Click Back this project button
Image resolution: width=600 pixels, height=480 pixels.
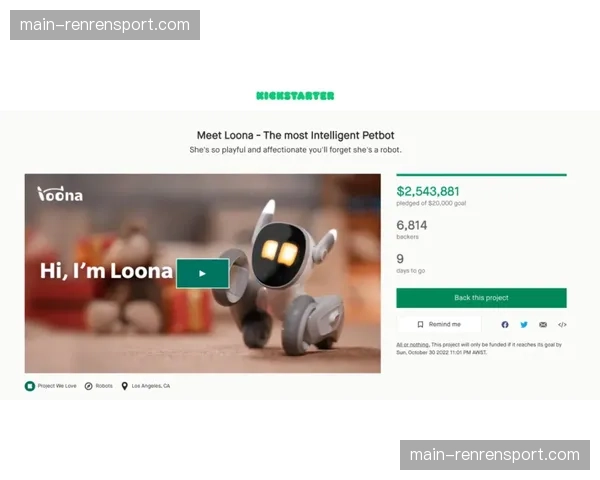pyautogui.click(x=481, y=298)
